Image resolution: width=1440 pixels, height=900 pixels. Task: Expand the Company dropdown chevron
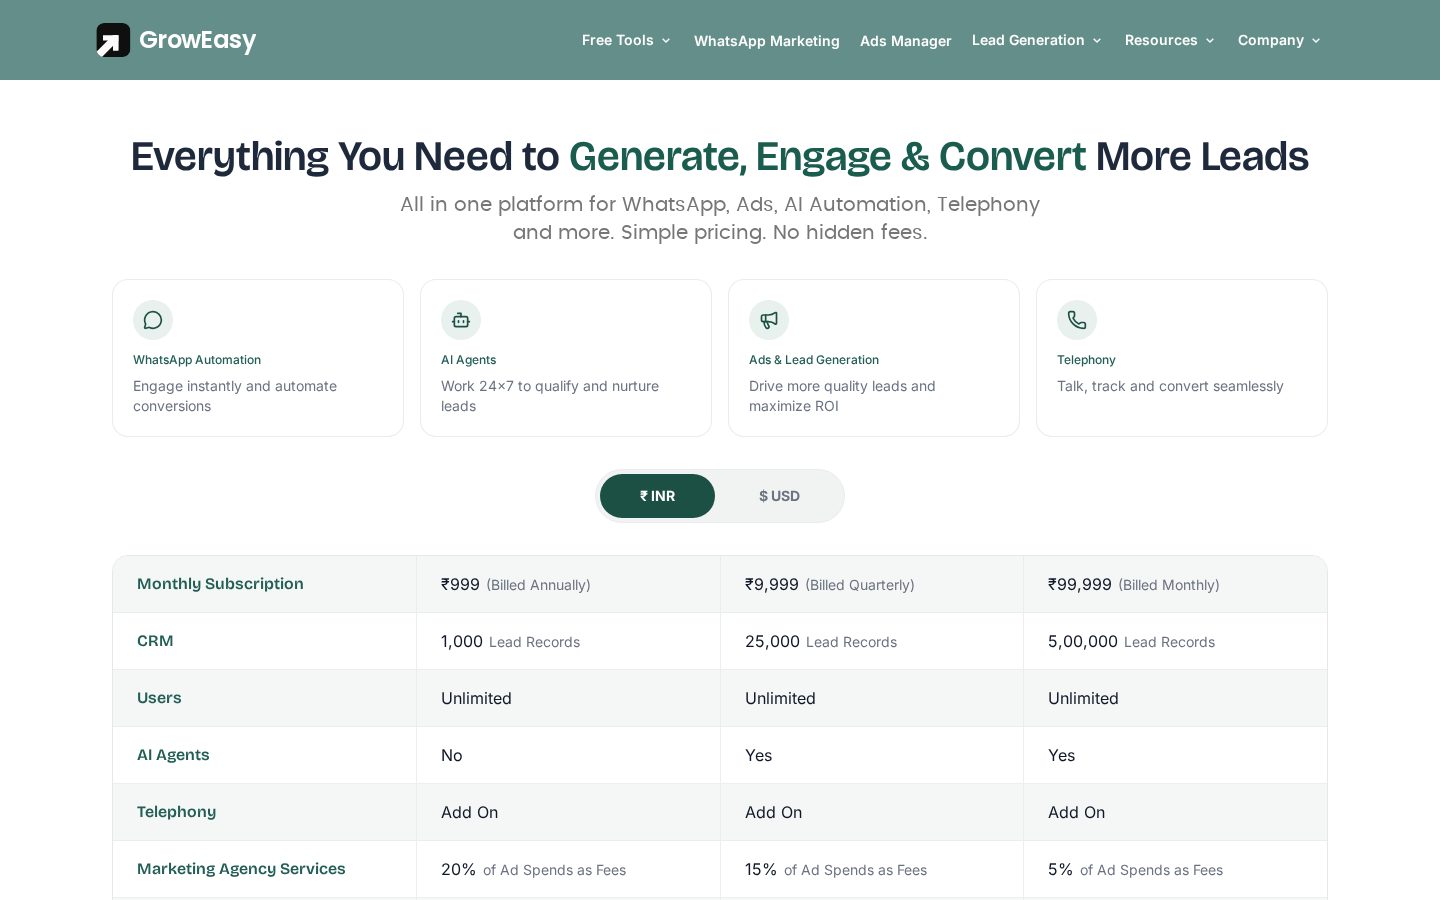pos(1316,41)
